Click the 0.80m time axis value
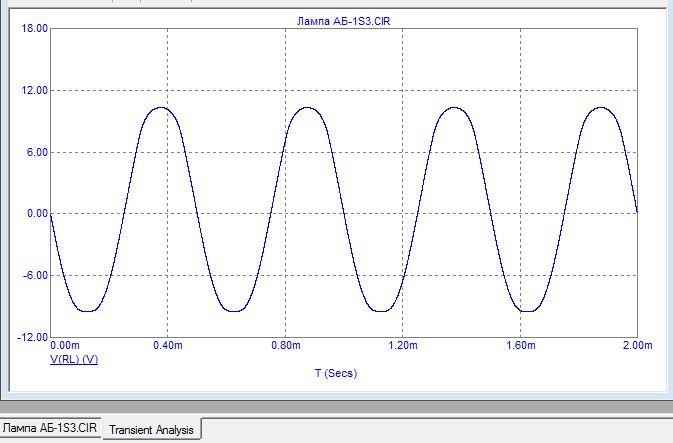Viewport: 673px width, 443px height. pyautogui.click(x=285, y=345)
